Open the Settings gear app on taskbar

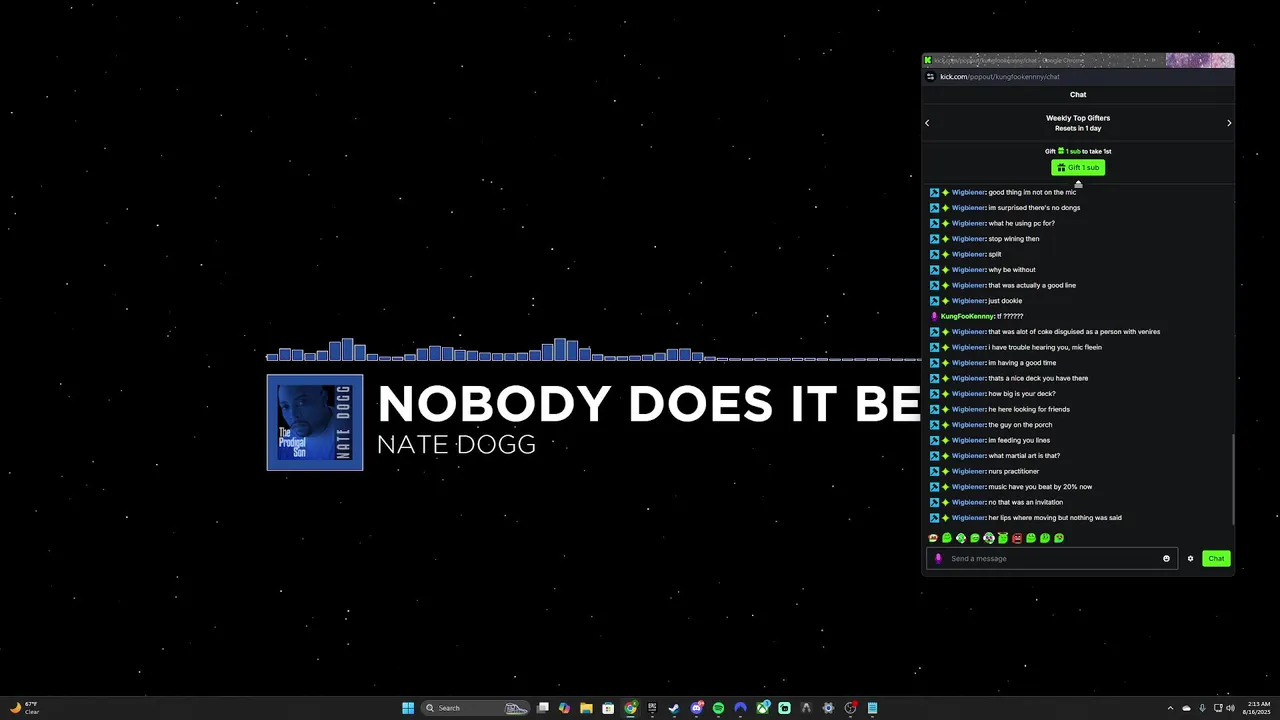click(x=828, y=708)
